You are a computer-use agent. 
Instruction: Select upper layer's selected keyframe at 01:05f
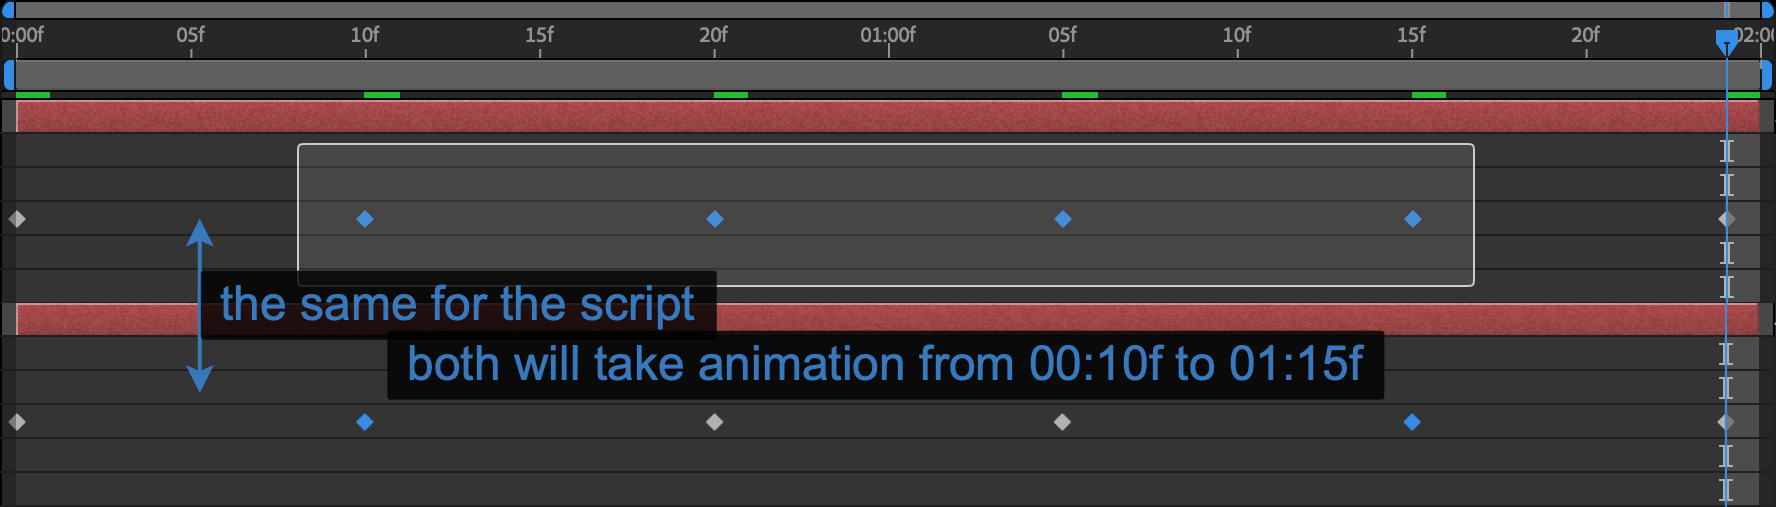click(1063, 219)
